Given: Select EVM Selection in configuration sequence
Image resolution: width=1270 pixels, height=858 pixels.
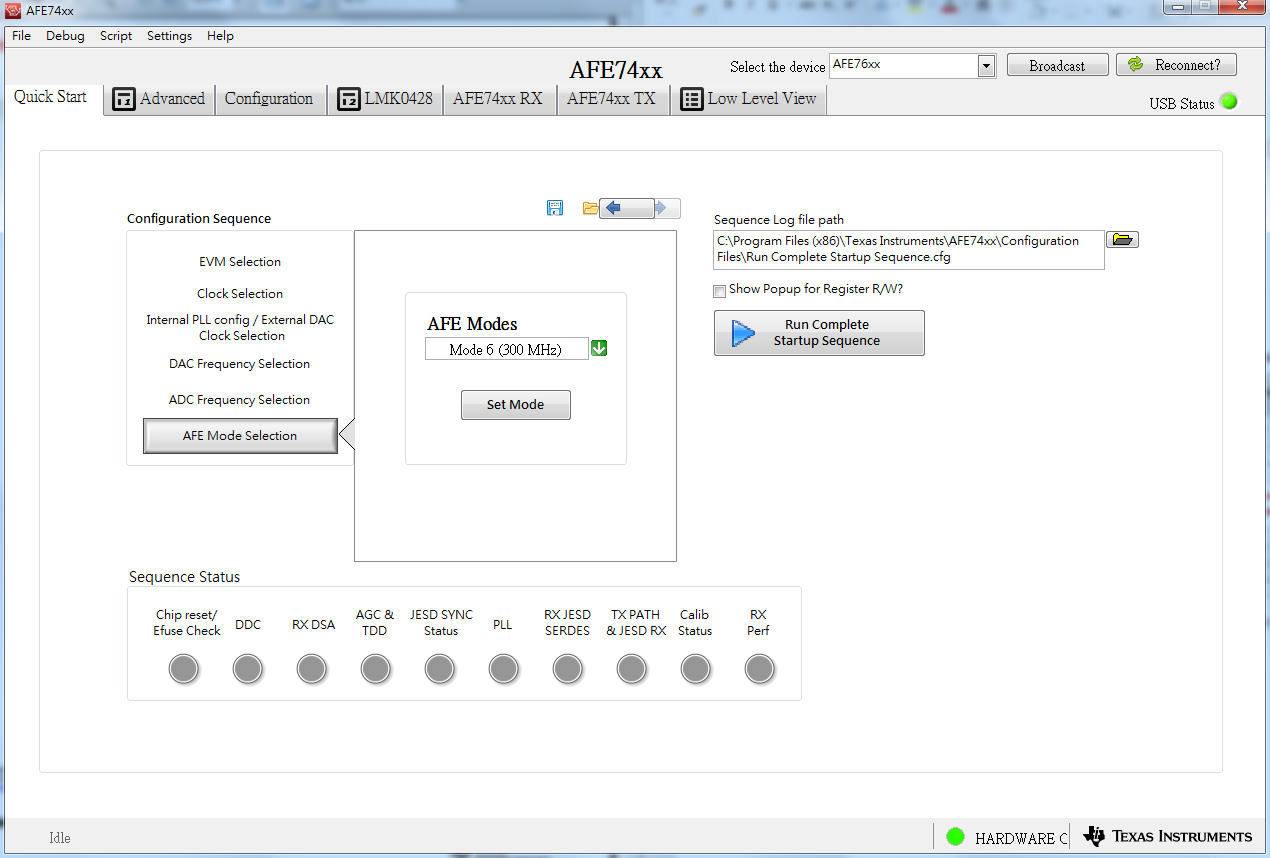Looking at the screenshot, I should tap(240, 262).
